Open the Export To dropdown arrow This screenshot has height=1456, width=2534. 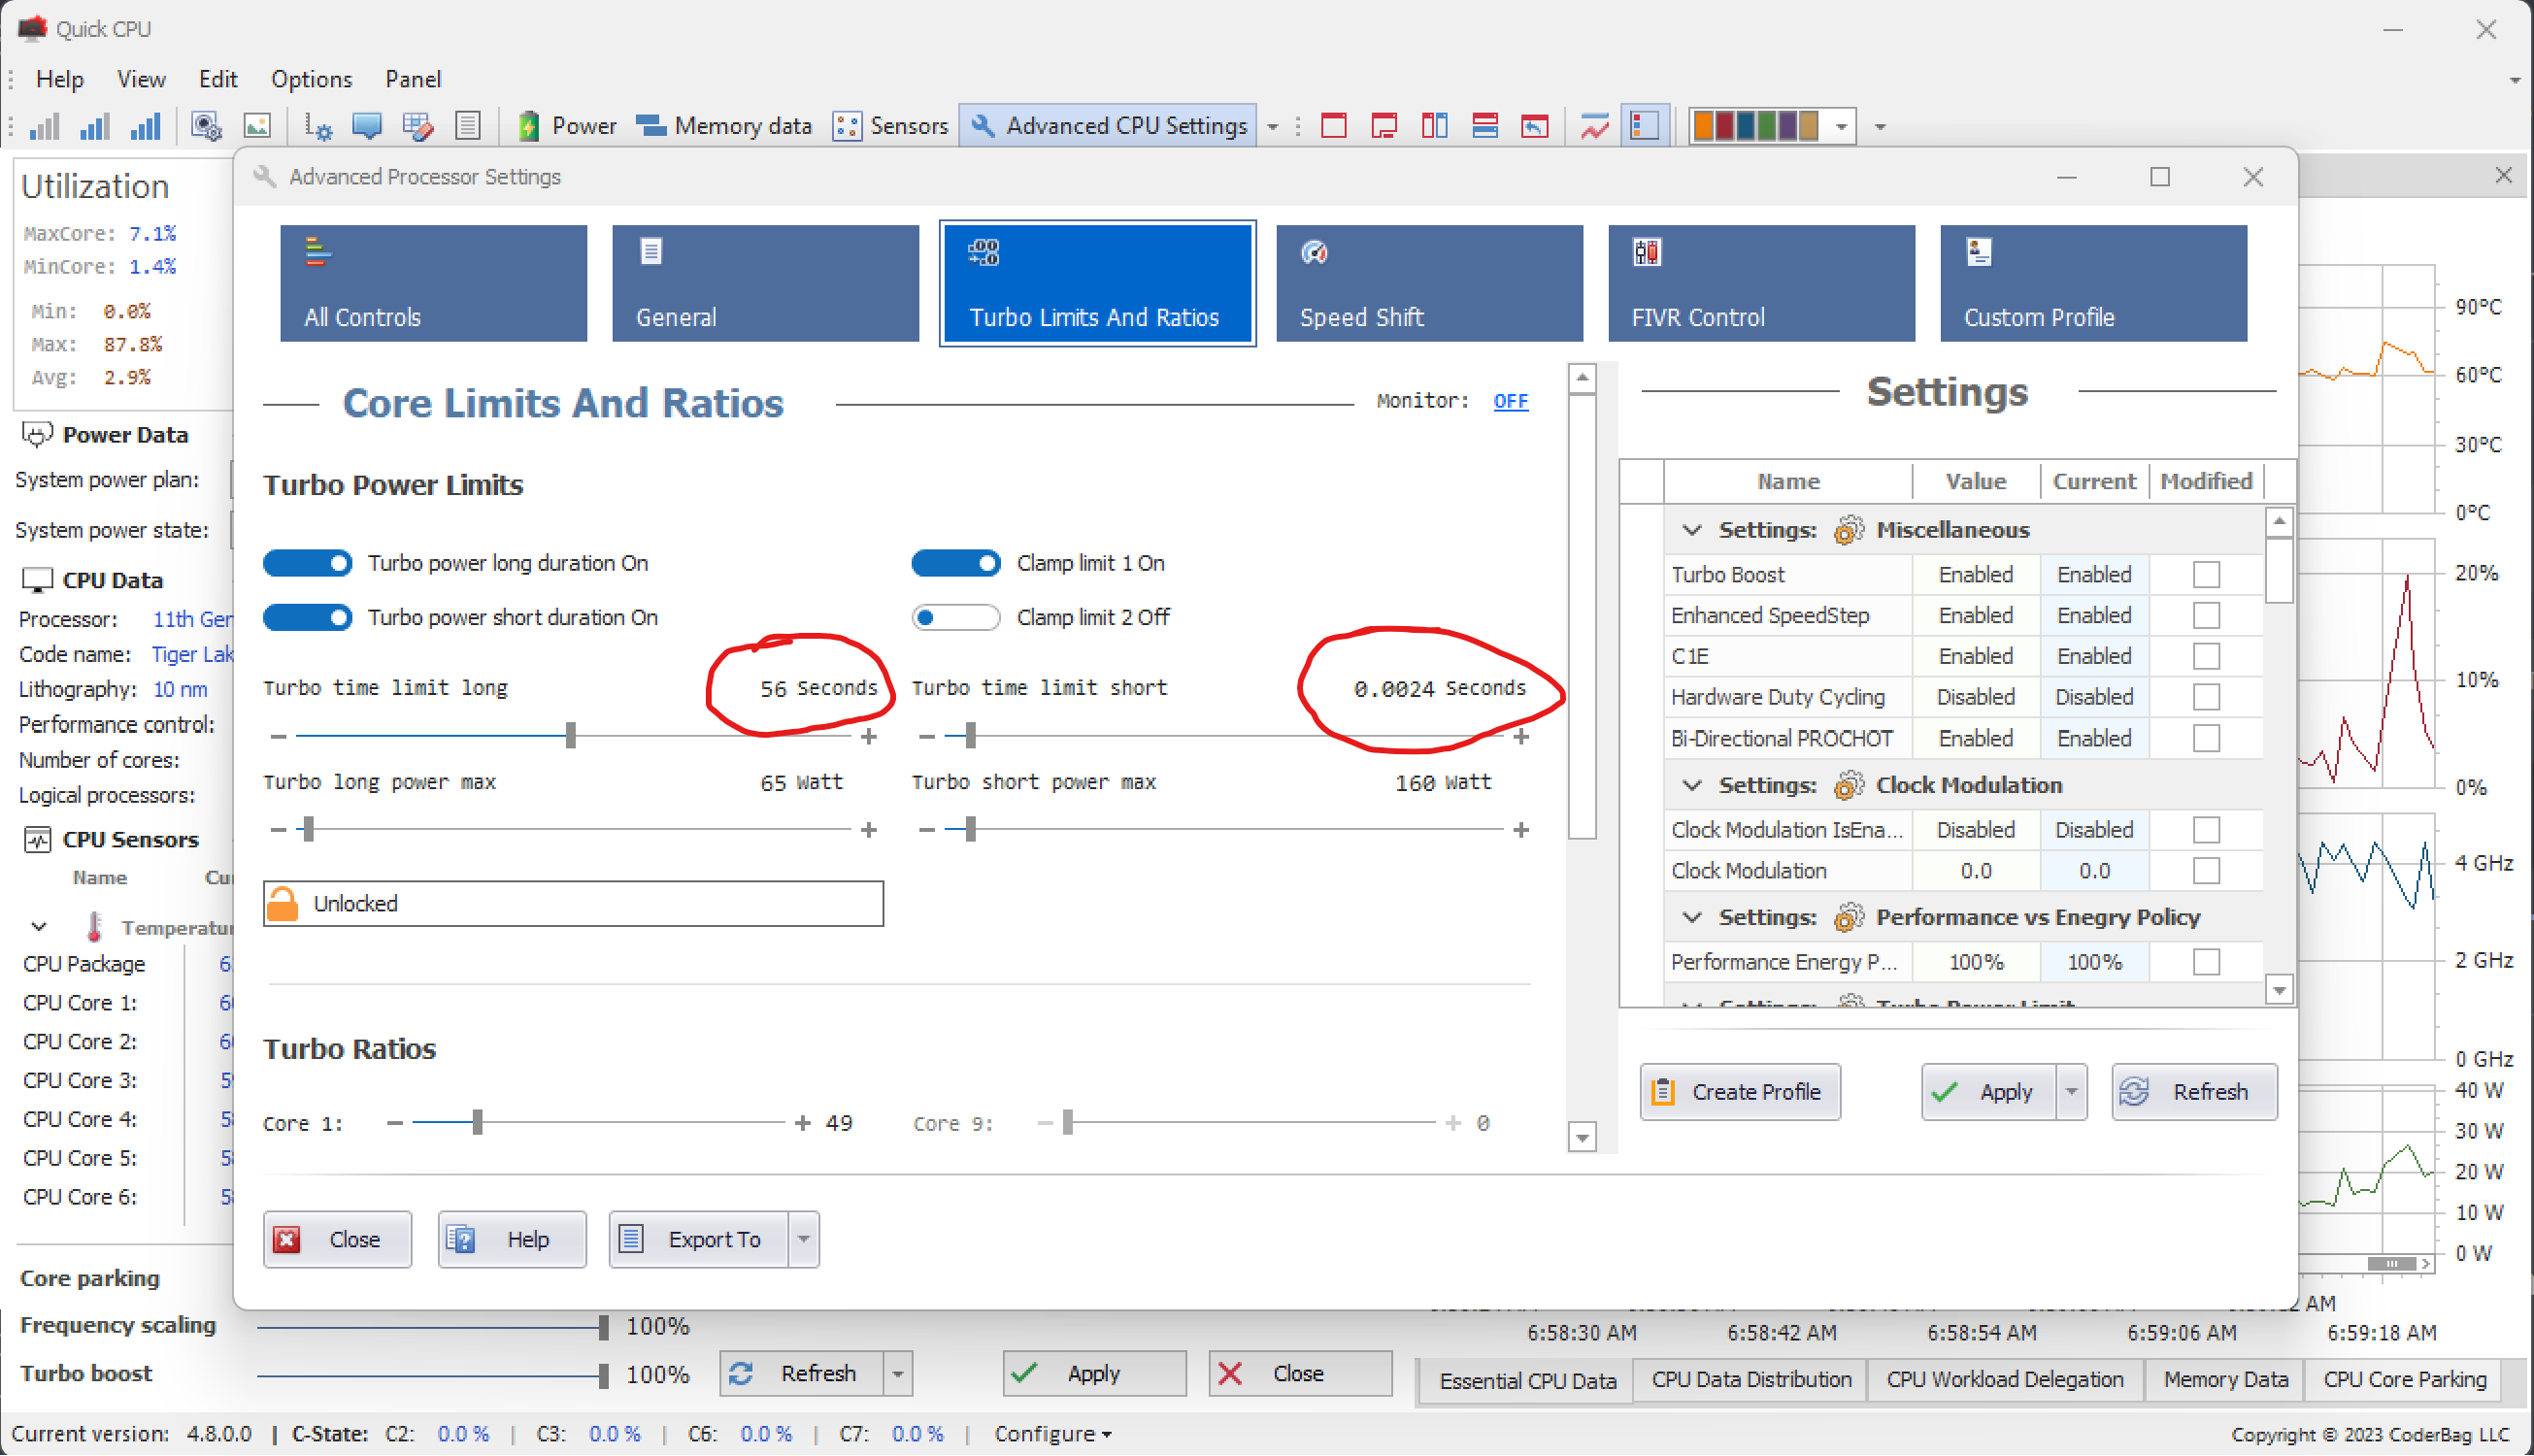click(x=803, y=1239)
